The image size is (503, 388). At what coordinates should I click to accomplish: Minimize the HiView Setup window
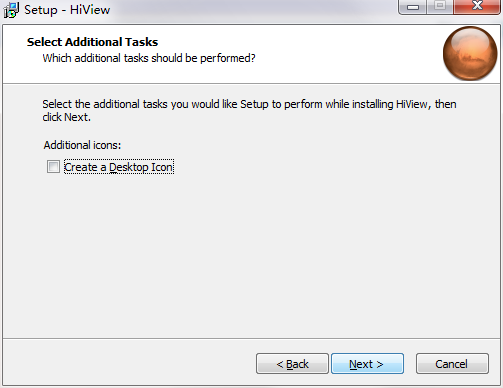(413, 7)
